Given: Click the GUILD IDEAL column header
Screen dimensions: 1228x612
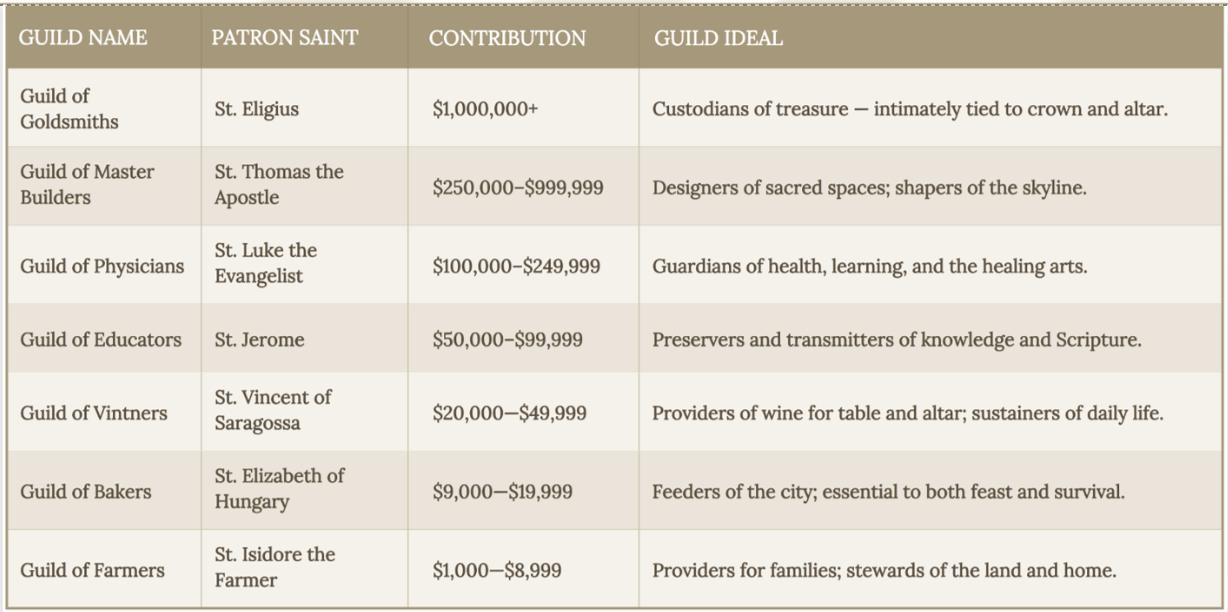Looking at the screenshot, I should pyautogui.click(x=718, y=38).
